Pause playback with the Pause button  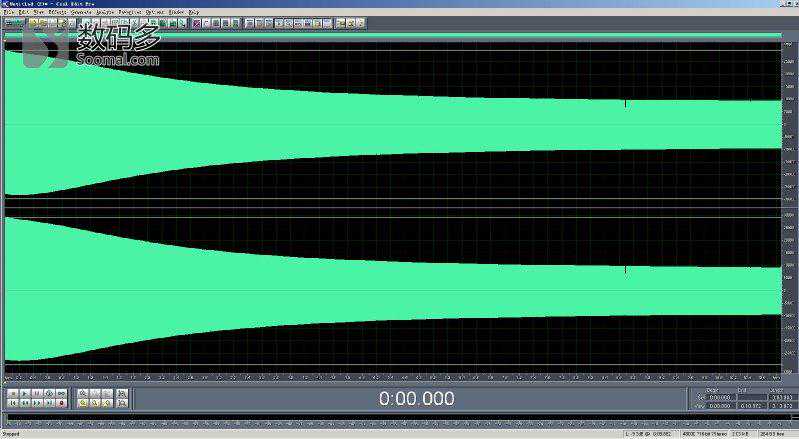tap(37, 394)
